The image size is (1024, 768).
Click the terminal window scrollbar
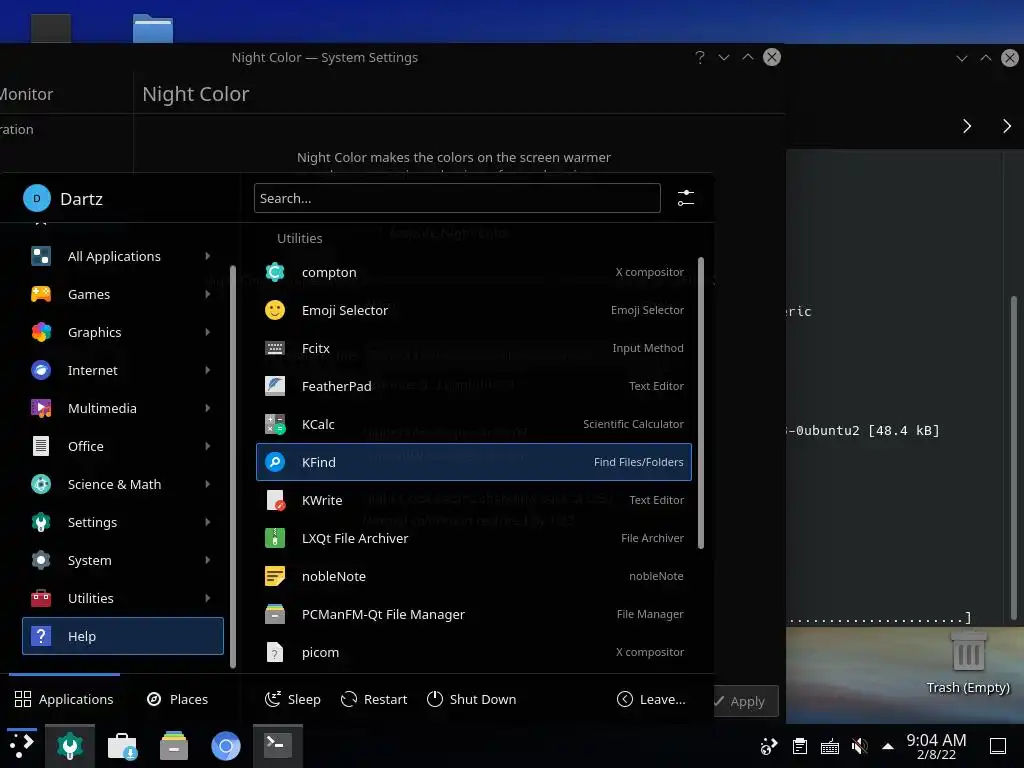pos(1014,457)
